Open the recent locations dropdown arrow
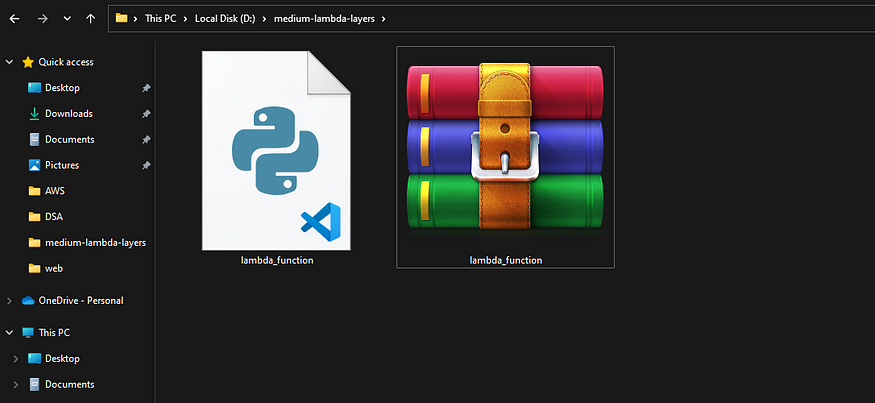 click(67, 18)
